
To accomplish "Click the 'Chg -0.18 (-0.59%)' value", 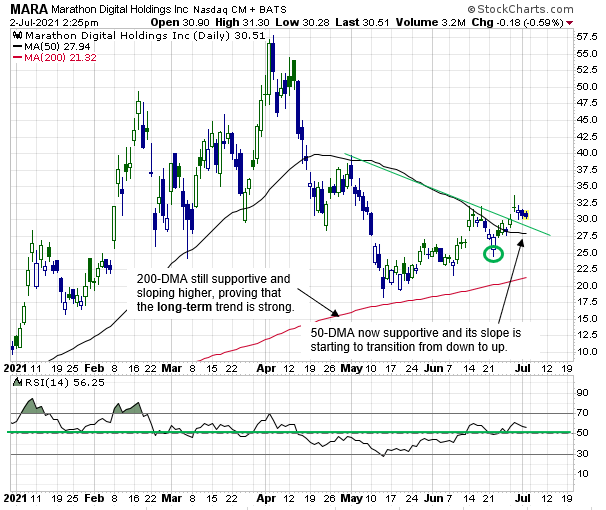I will 517,22.
